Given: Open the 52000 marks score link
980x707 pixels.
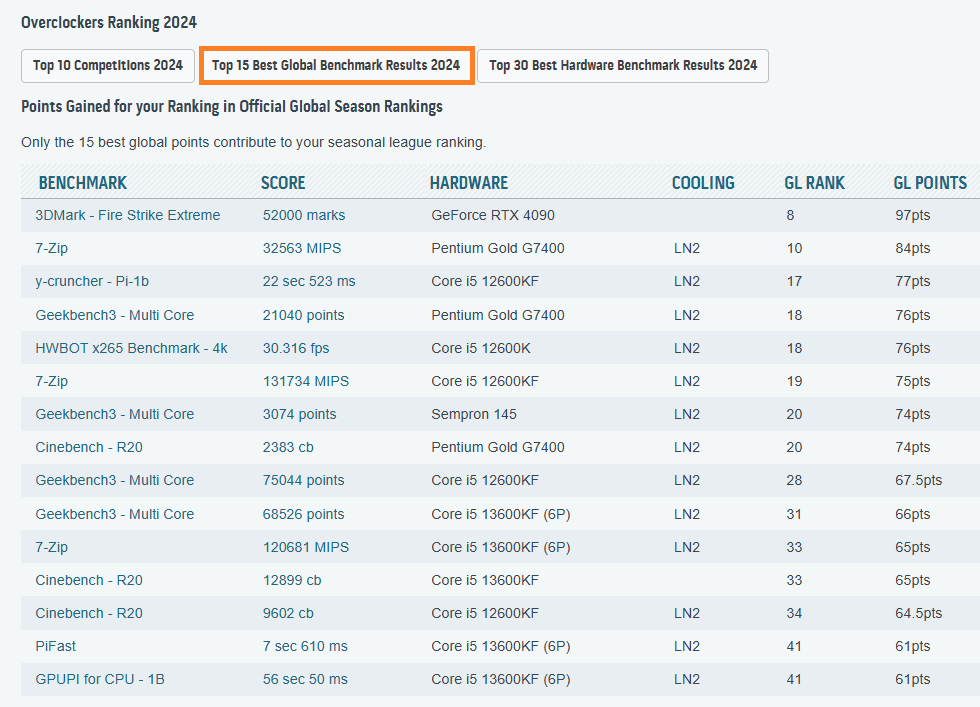Looking at the screenshot, I should (304, 215).
